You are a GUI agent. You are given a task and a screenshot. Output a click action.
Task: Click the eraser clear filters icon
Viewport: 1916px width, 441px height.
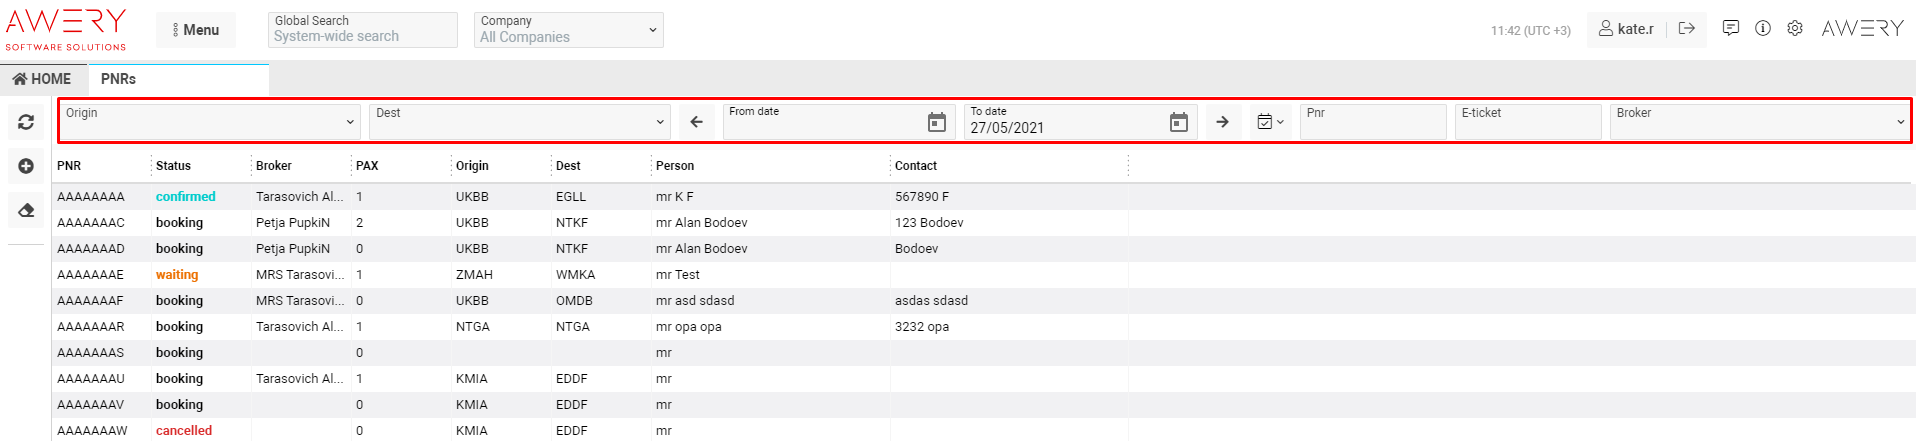pos(26,210)
